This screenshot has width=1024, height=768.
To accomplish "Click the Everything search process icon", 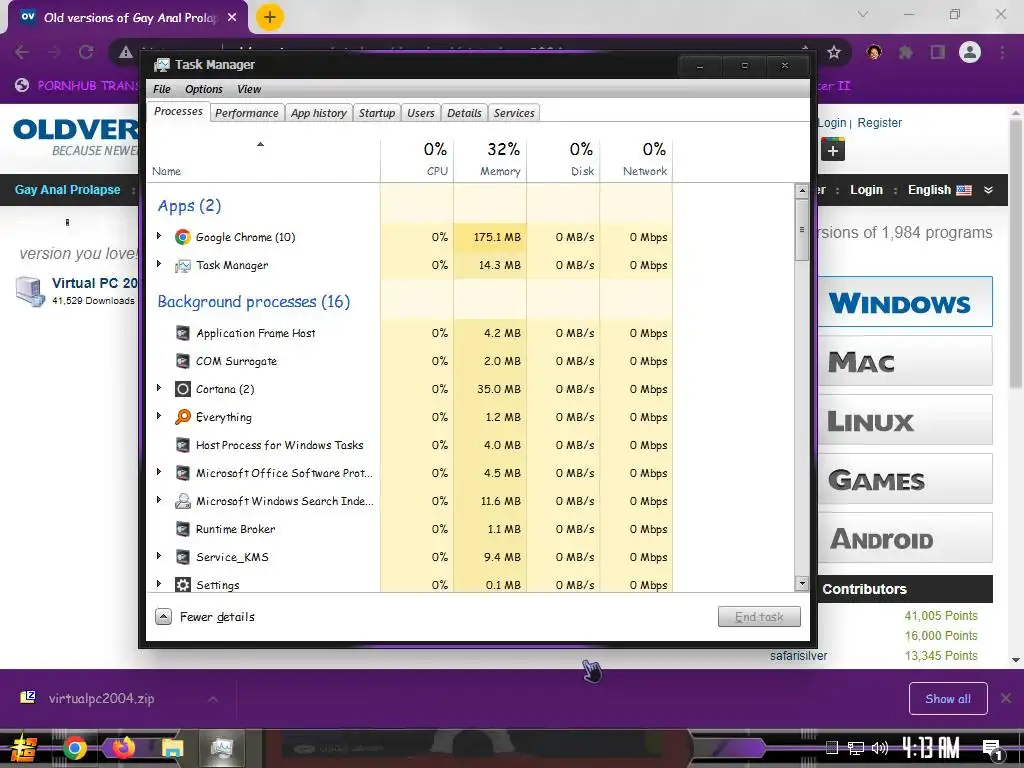I will coord(183,417).
